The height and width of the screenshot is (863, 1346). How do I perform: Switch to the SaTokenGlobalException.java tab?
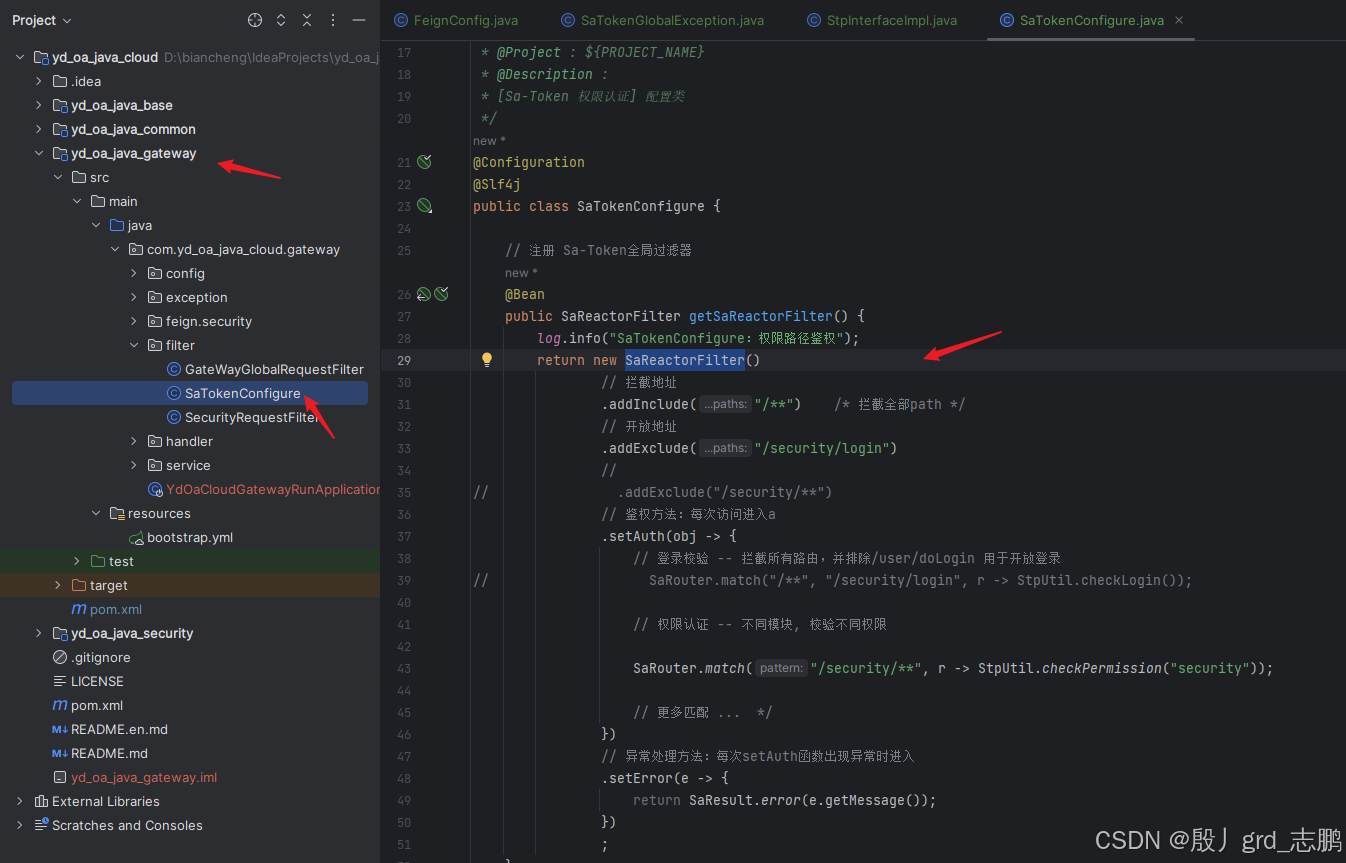[x=662, y=20]
